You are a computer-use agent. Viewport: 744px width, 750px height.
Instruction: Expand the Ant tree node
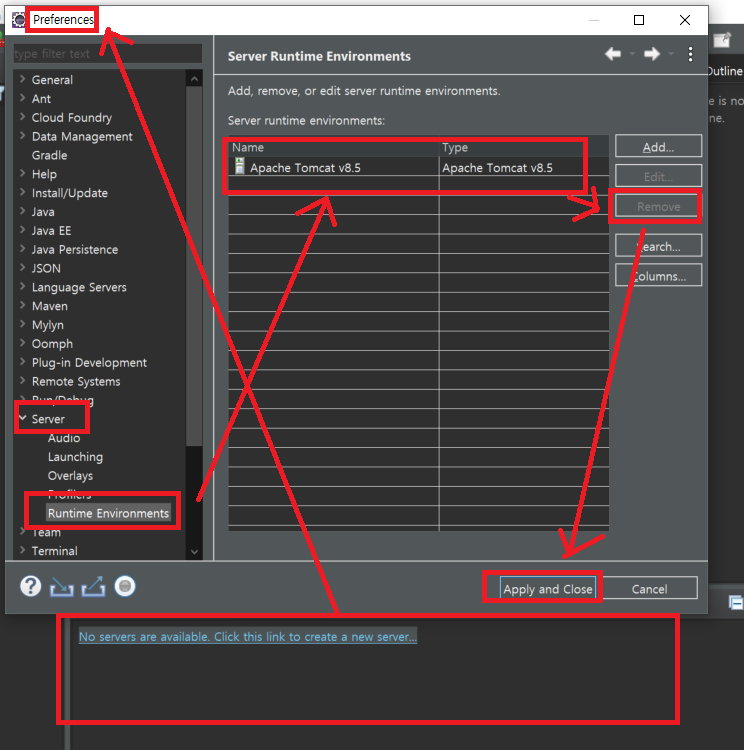click(x=22, y=98)
